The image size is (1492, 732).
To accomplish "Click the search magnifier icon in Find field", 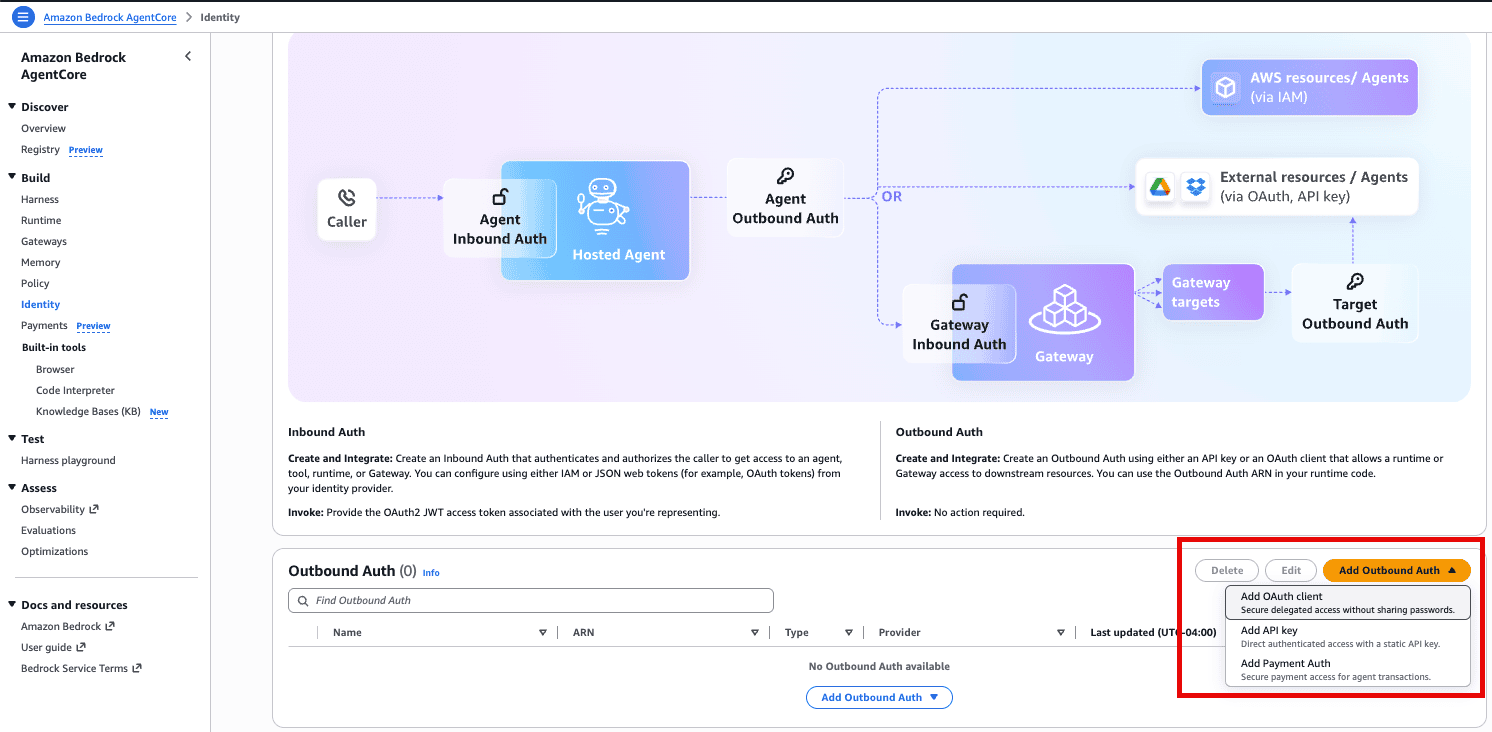I will click(x=303, y=601).
